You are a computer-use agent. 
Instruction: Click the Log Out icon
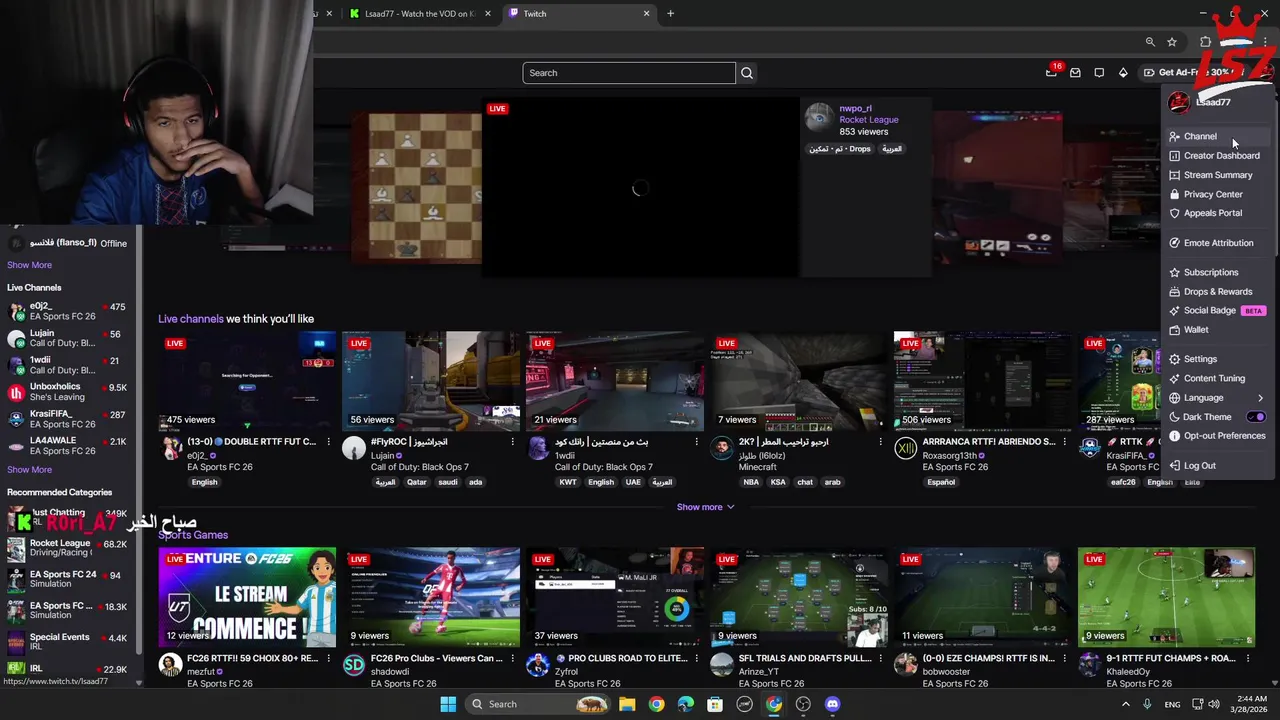(x=1175, y=466)
